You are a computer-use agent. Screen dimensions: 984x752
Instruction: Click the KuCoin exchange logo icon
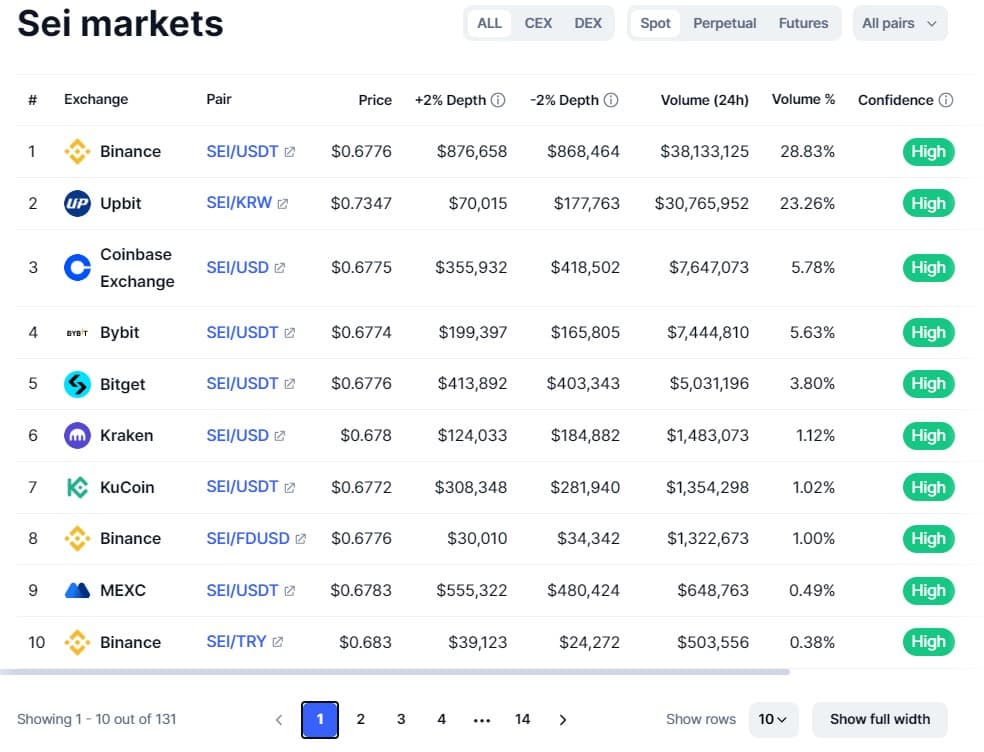pos(77,487)
